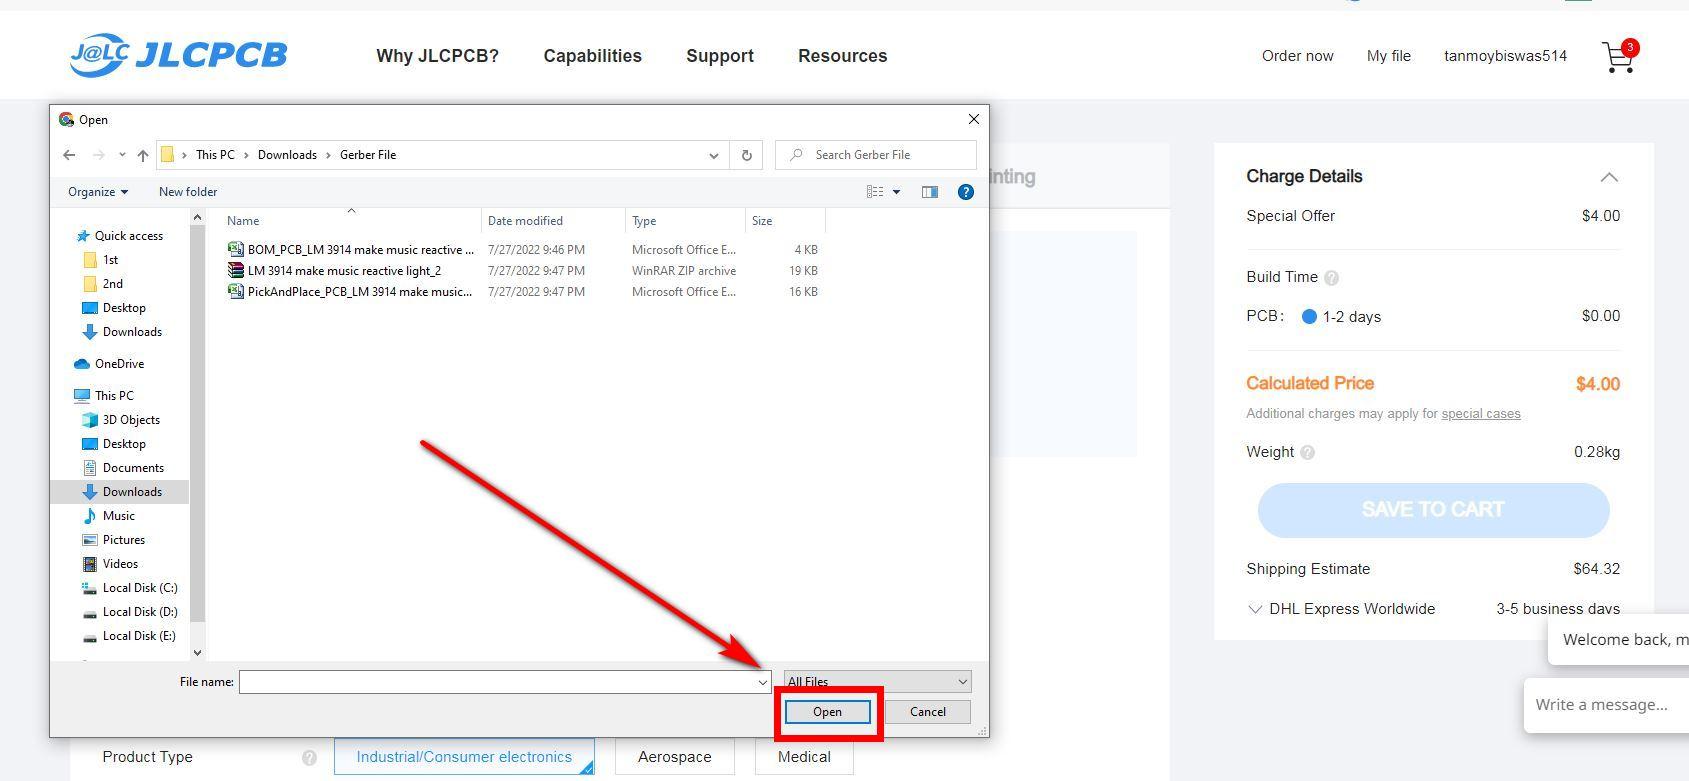Open tanmoybiswas514 account menu
Viewport: 1689px width, 781px height.
(x=1505, y=56)
